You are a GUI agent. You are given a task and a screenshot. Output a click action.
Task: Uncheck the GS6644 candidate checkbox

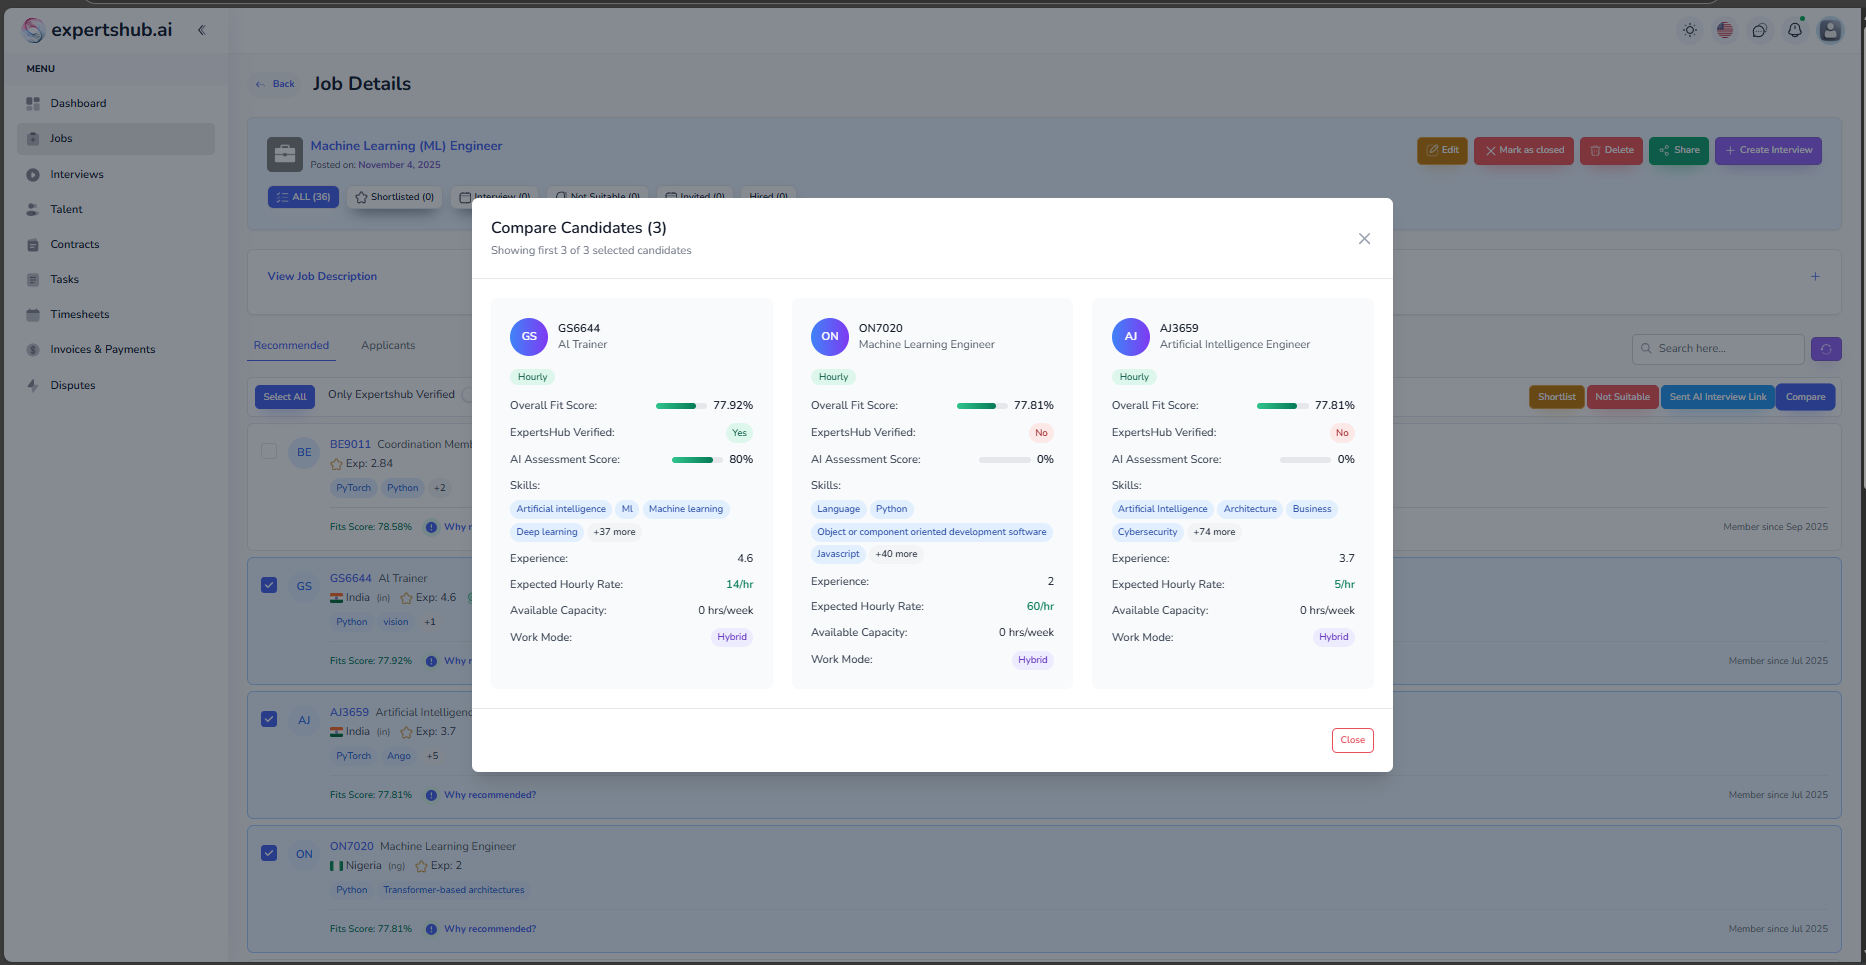click(x=269, y=585)
